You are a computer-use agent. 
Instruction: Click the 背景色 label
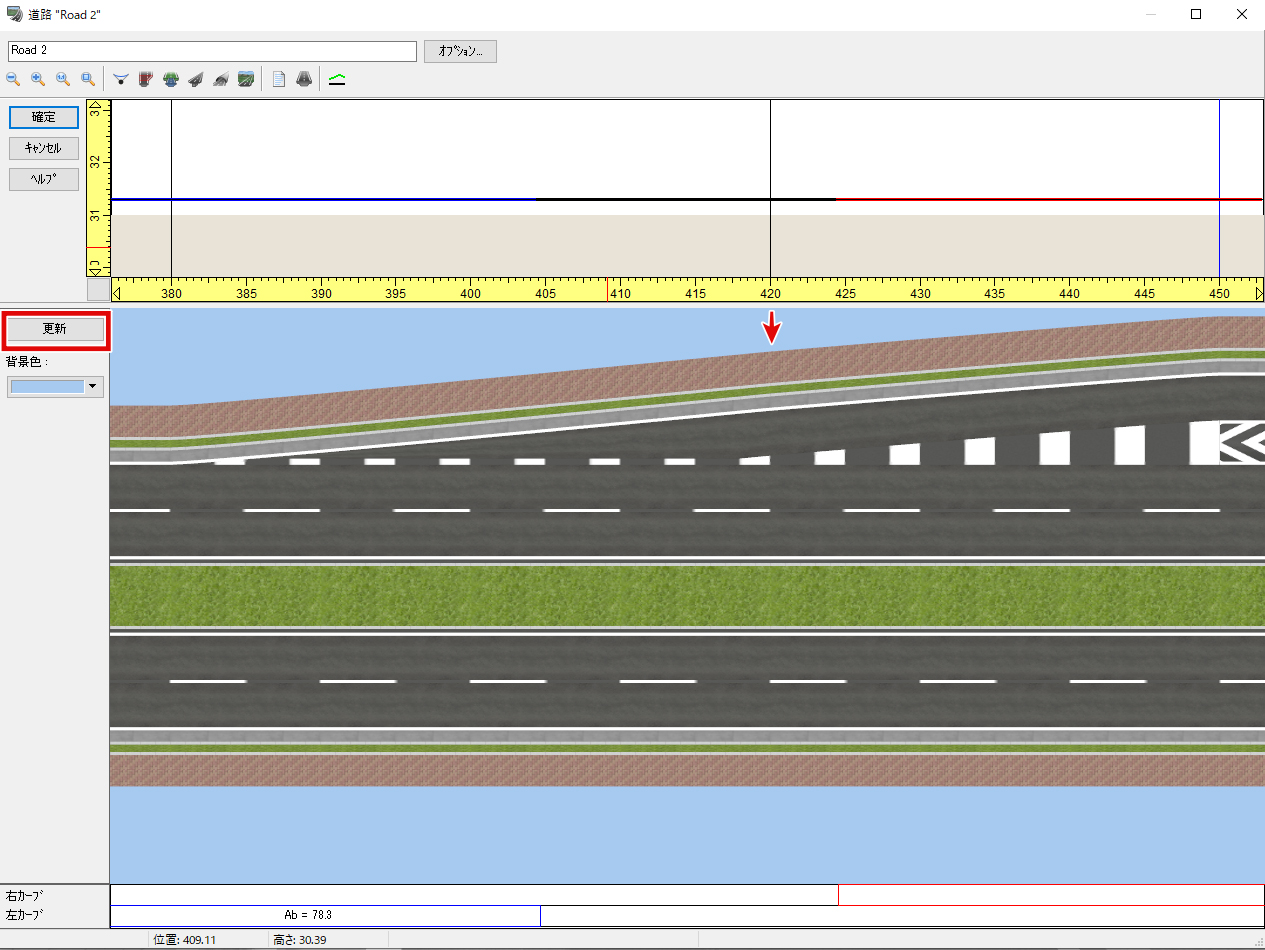tap(27, 361)
